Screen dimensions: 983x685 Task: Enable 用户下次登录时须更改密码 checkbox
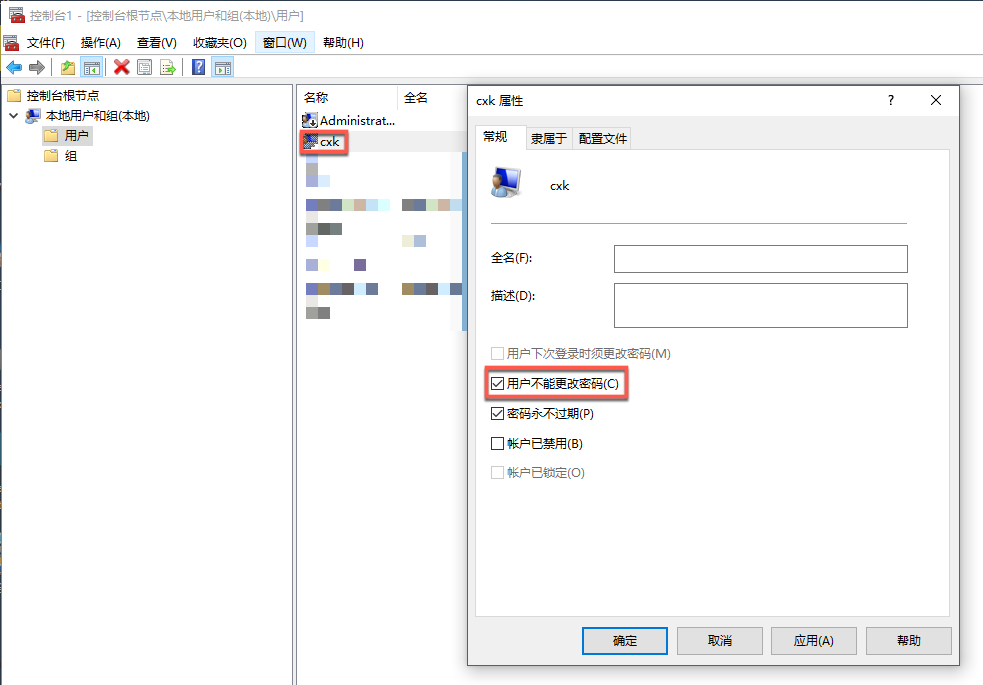[496, 353]
